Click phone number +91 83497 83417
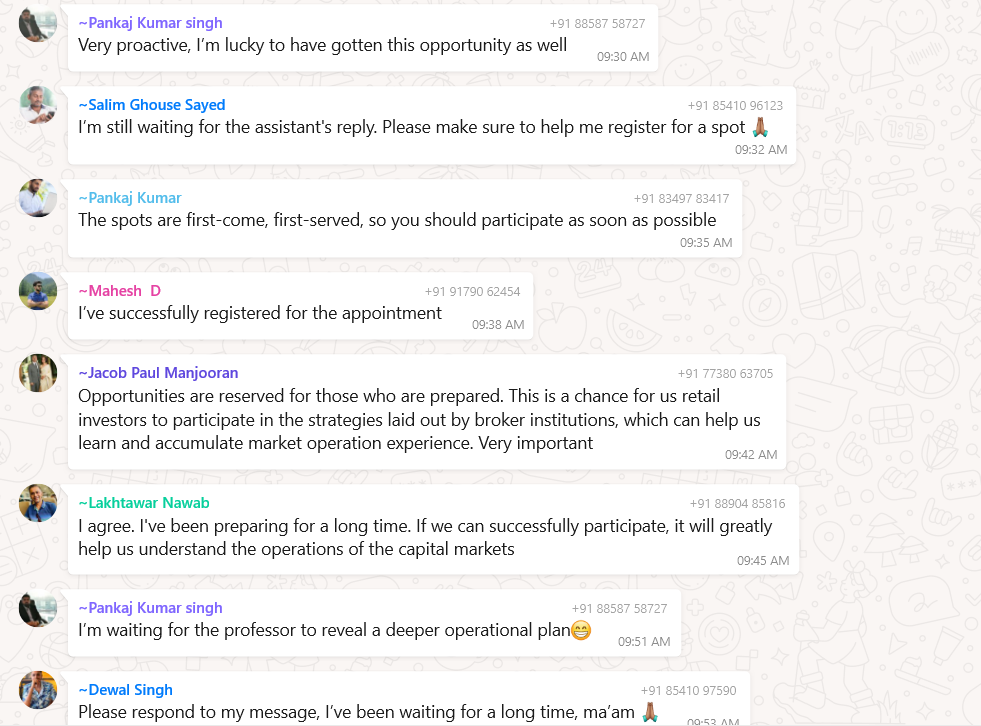Screen dimensions: 981x726 (x=681, y=199)
